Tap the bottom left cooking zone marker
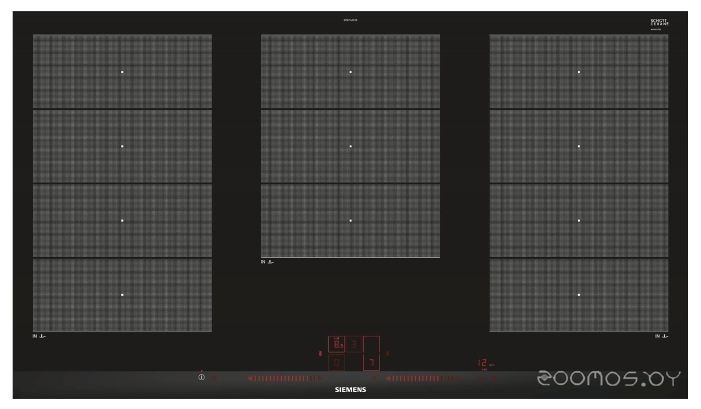The image size is (701, 409). [122, 295]
